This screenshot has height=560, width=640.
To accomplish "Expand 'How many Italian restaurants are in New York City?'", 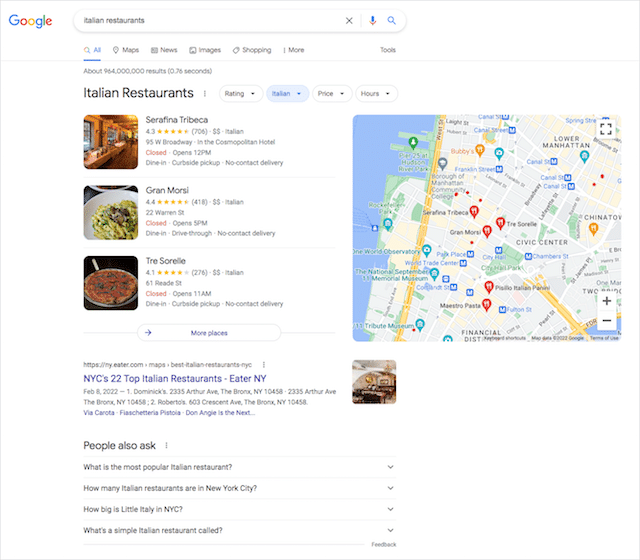I will pyautogui.click(x=239, y=488).
